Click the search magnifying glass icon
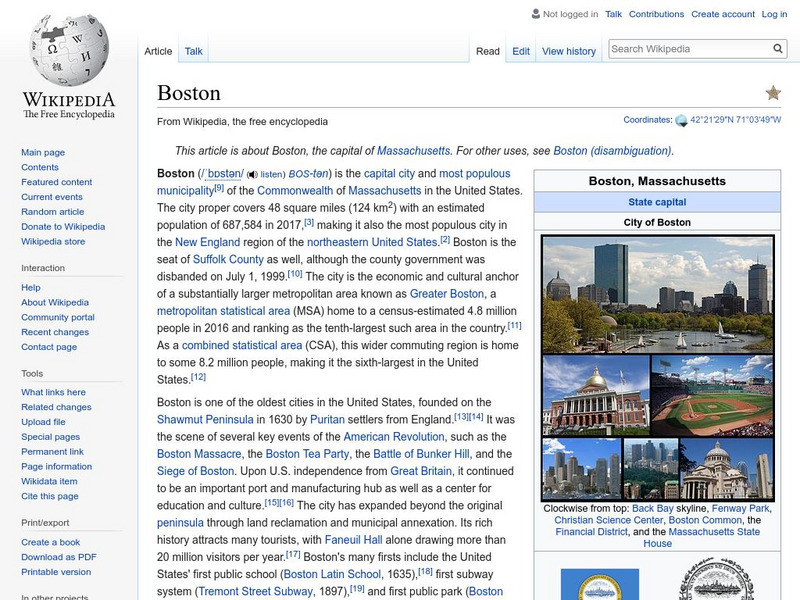This screenshot has width=800, height=600. (778, 49)
